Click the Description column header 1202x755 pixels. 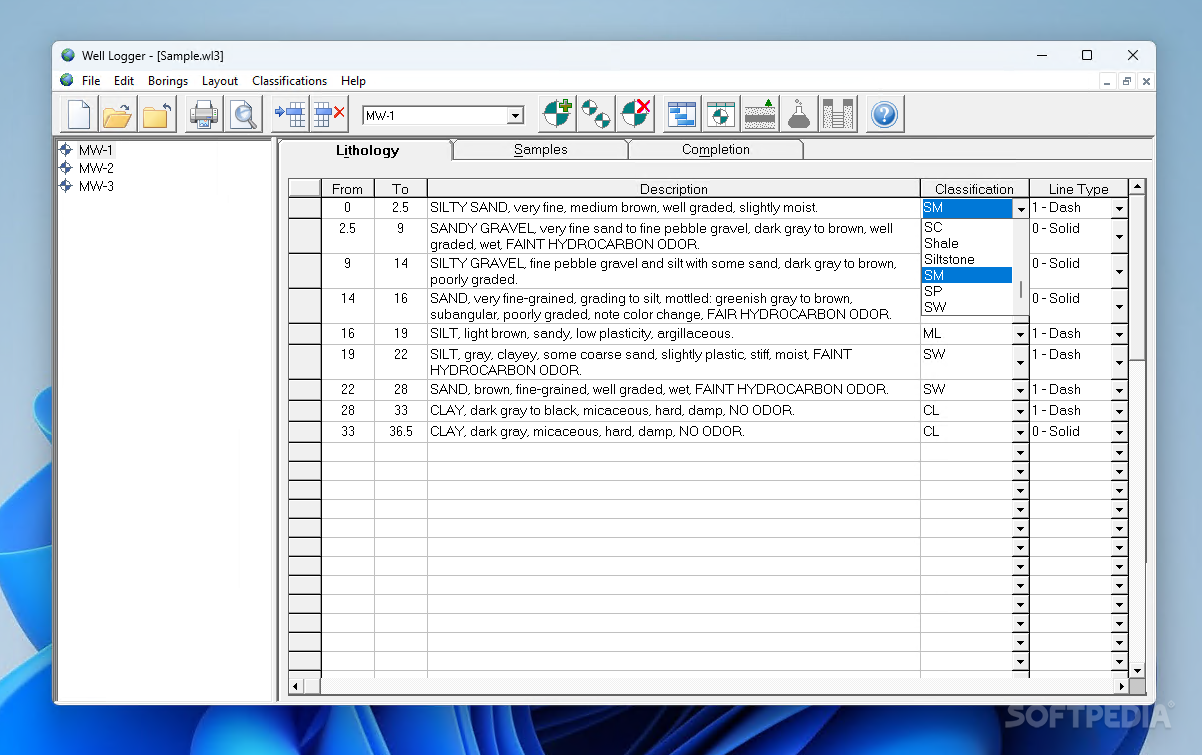pyautogui.click(x=674, y=189)
